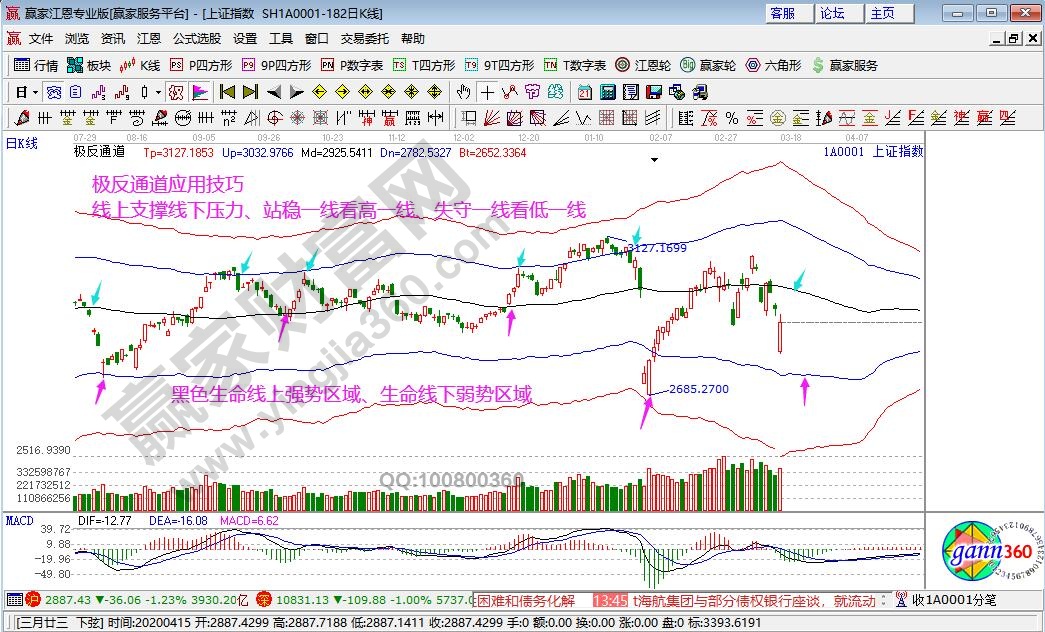This screenshot has height=632, width=1045.
Task: Click the calendar icon showing 21
Action: [585, 92]
